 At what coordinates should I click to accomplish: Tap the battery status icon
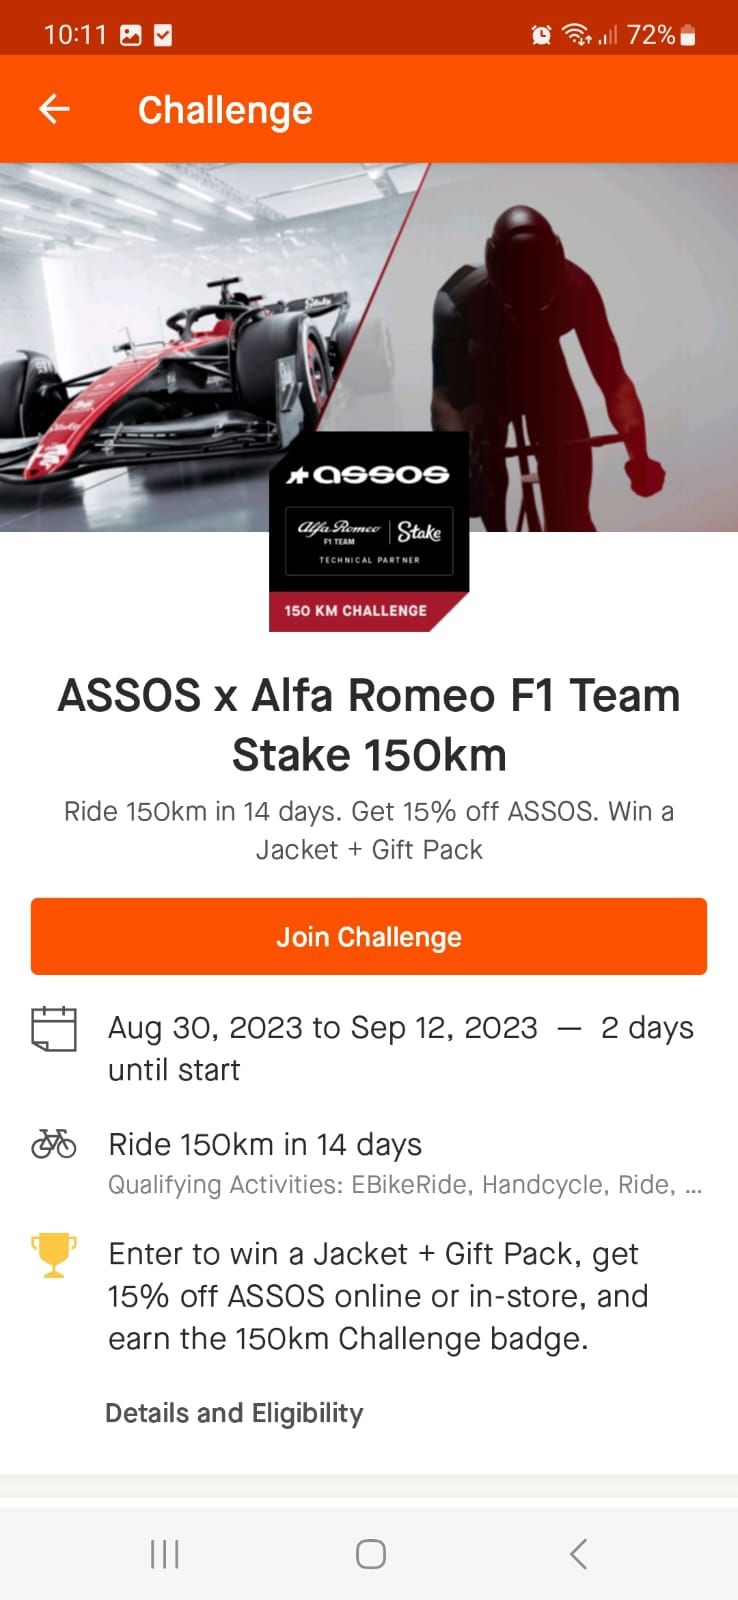point(688,36)
